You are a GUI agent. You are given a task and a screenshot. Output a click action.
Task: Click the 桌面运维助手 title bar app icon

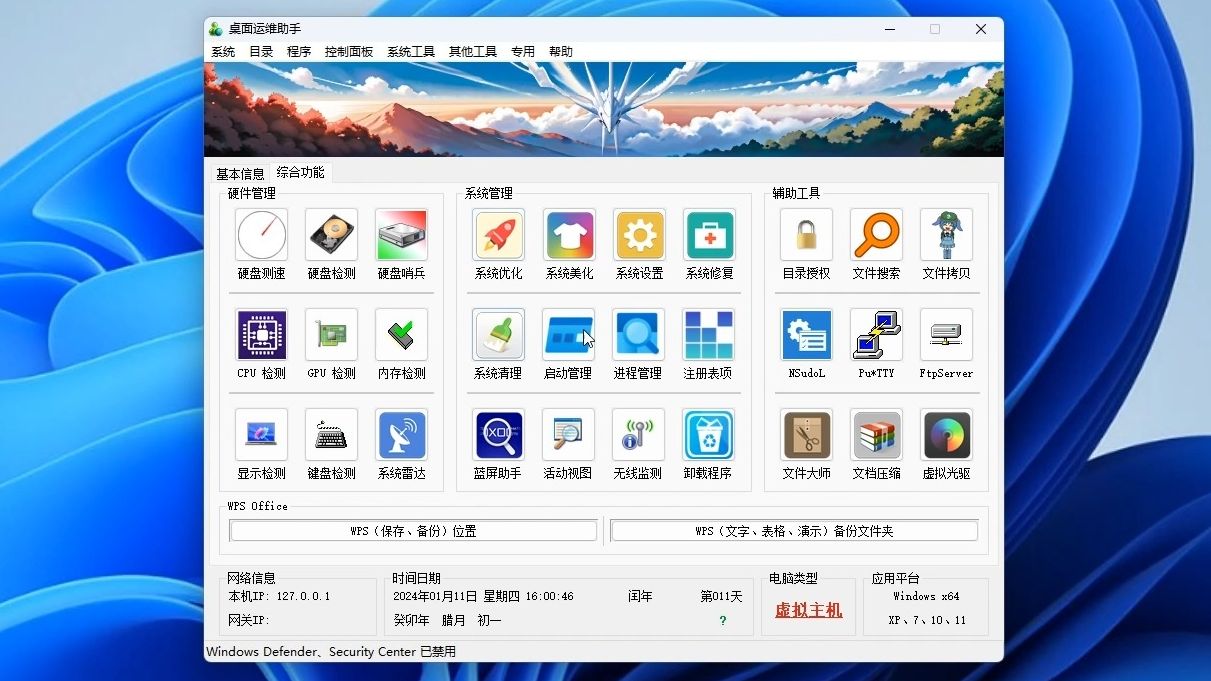click(216, 29)
